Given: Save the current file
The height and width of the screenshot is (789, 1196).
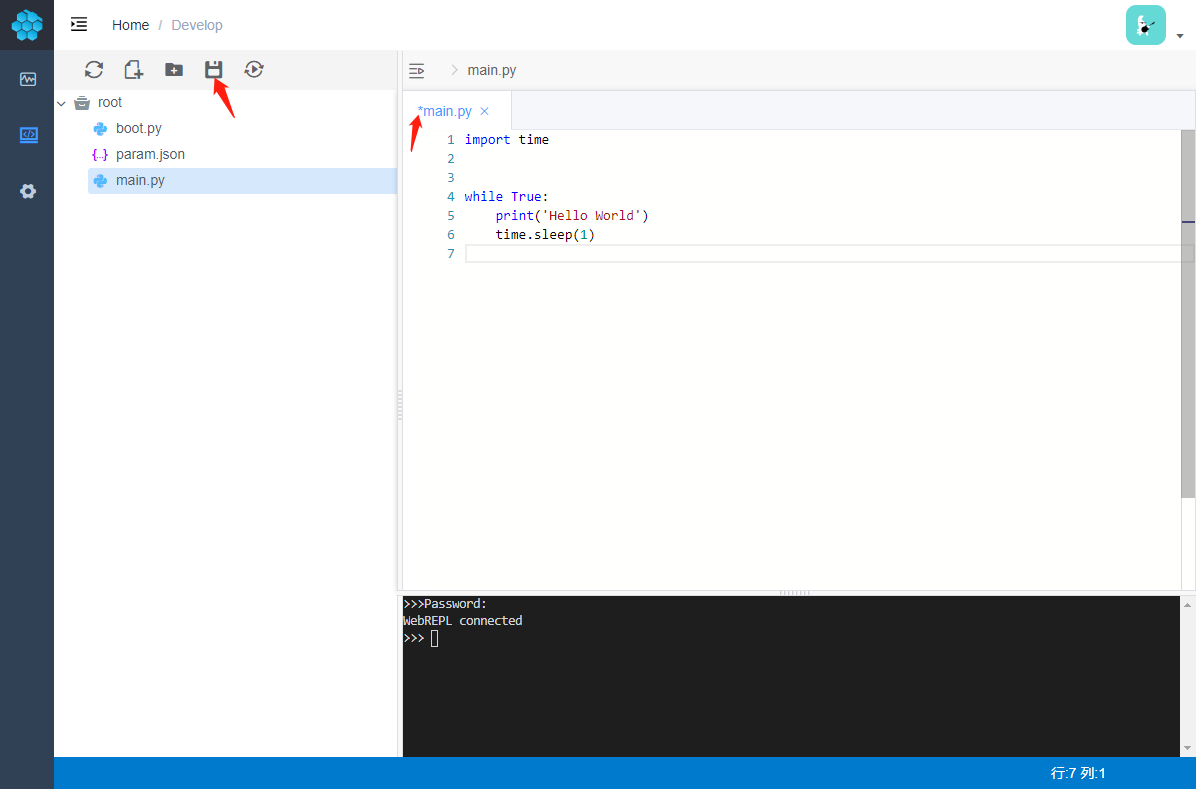Looking at the screenshot, I should click(x=214, y=69).
